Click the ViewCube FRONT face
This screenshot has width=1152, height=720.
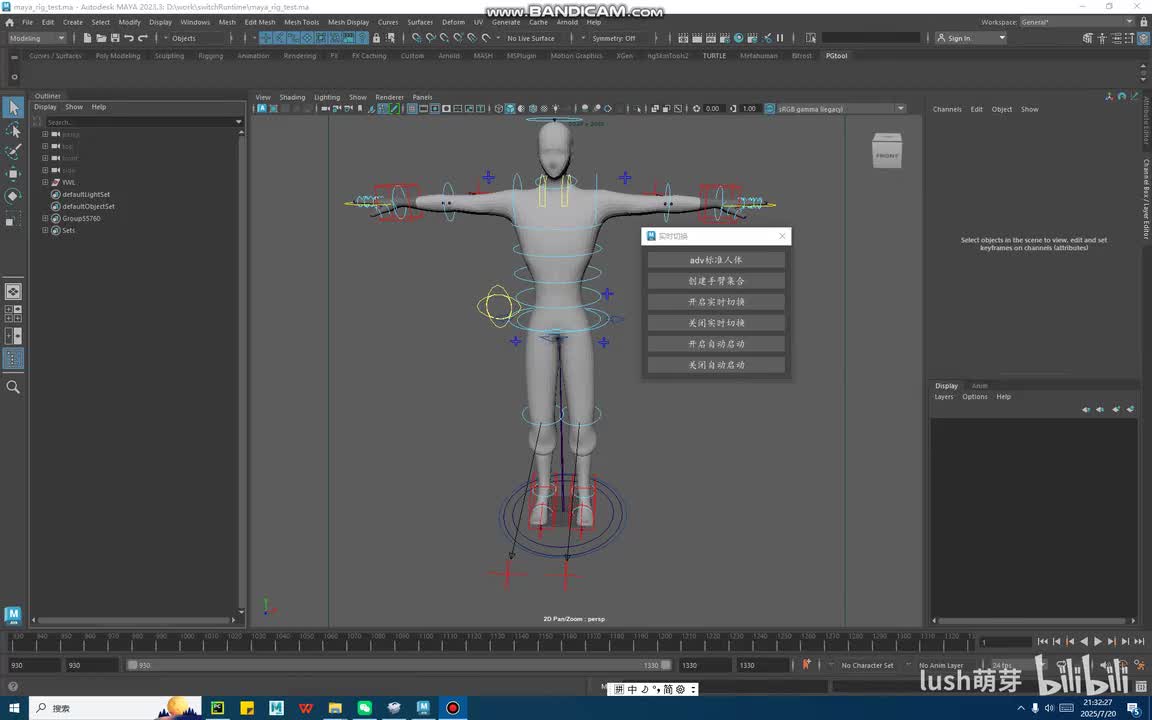[887, 155]
